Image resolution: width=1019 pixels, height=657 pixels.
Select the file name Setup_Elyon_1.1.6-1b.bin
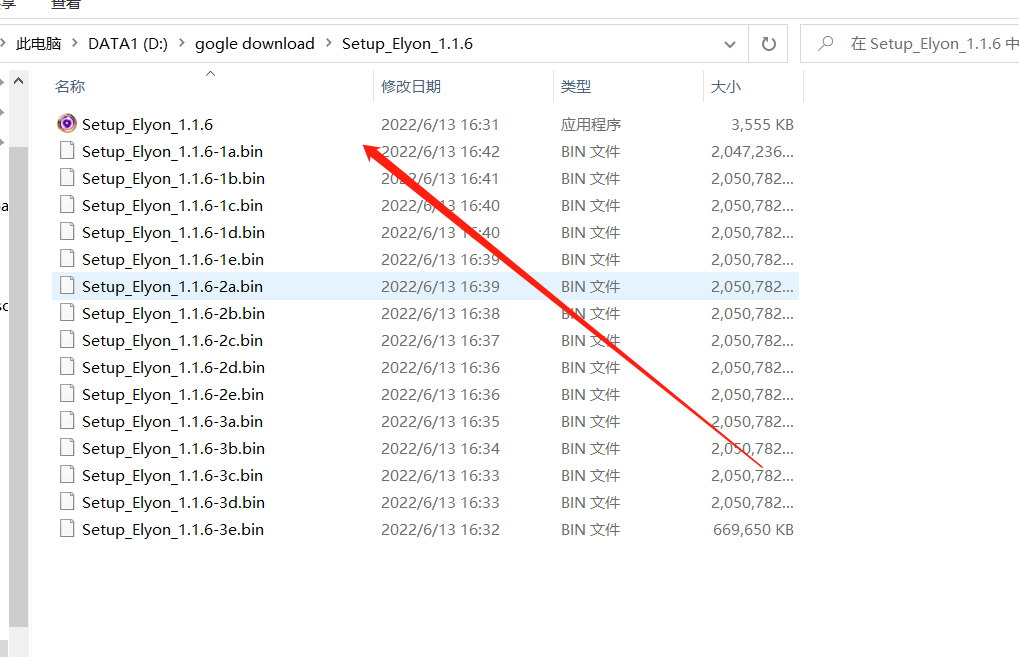coord(174,179)
